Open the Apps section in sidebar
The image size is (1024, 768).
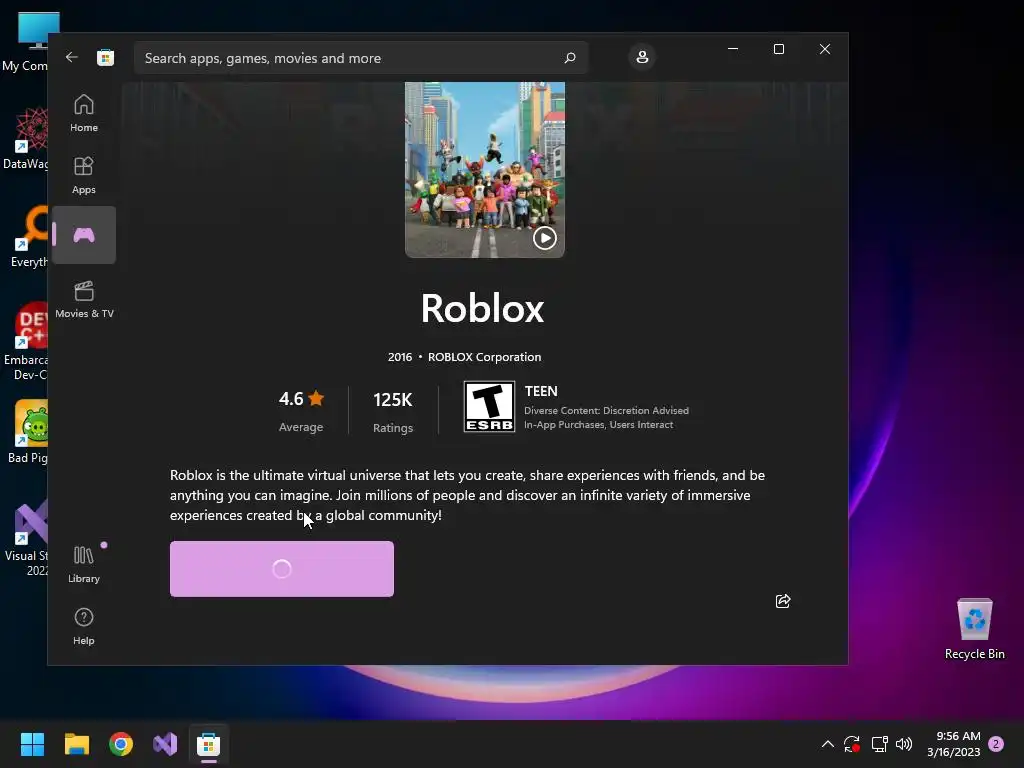point(84,175)
